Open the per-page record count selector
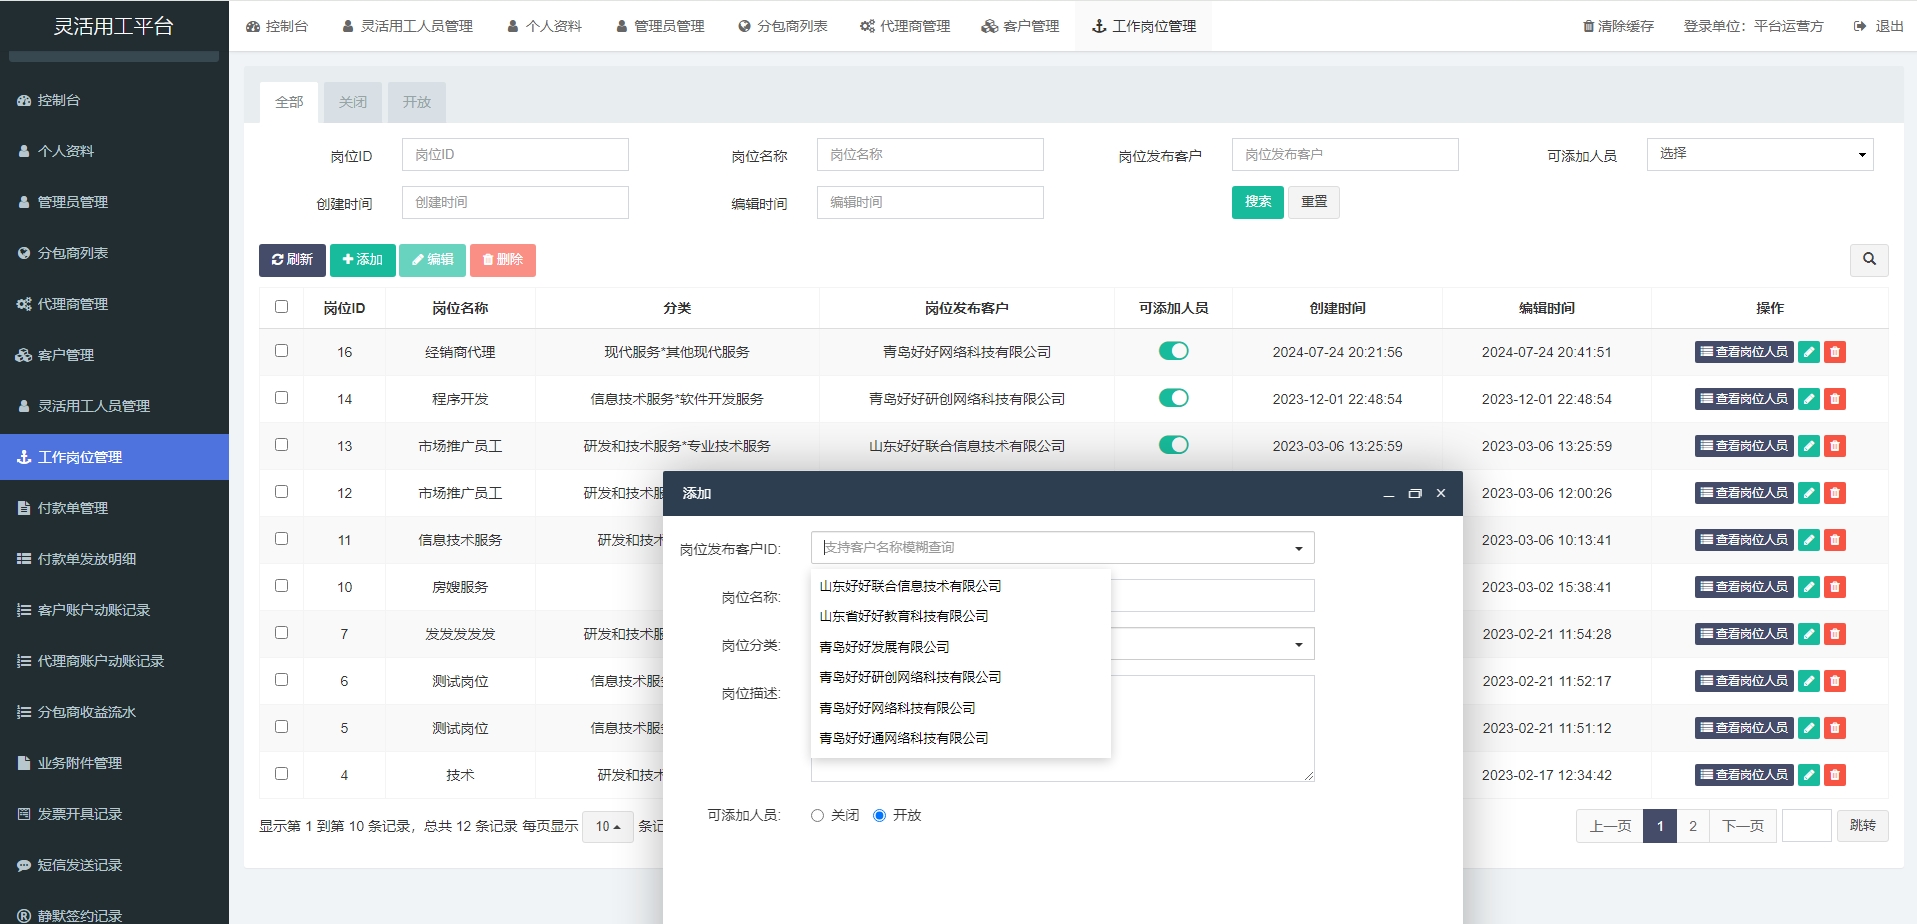The width and height of the screenshot is (1917, 924). click(607, 827)
